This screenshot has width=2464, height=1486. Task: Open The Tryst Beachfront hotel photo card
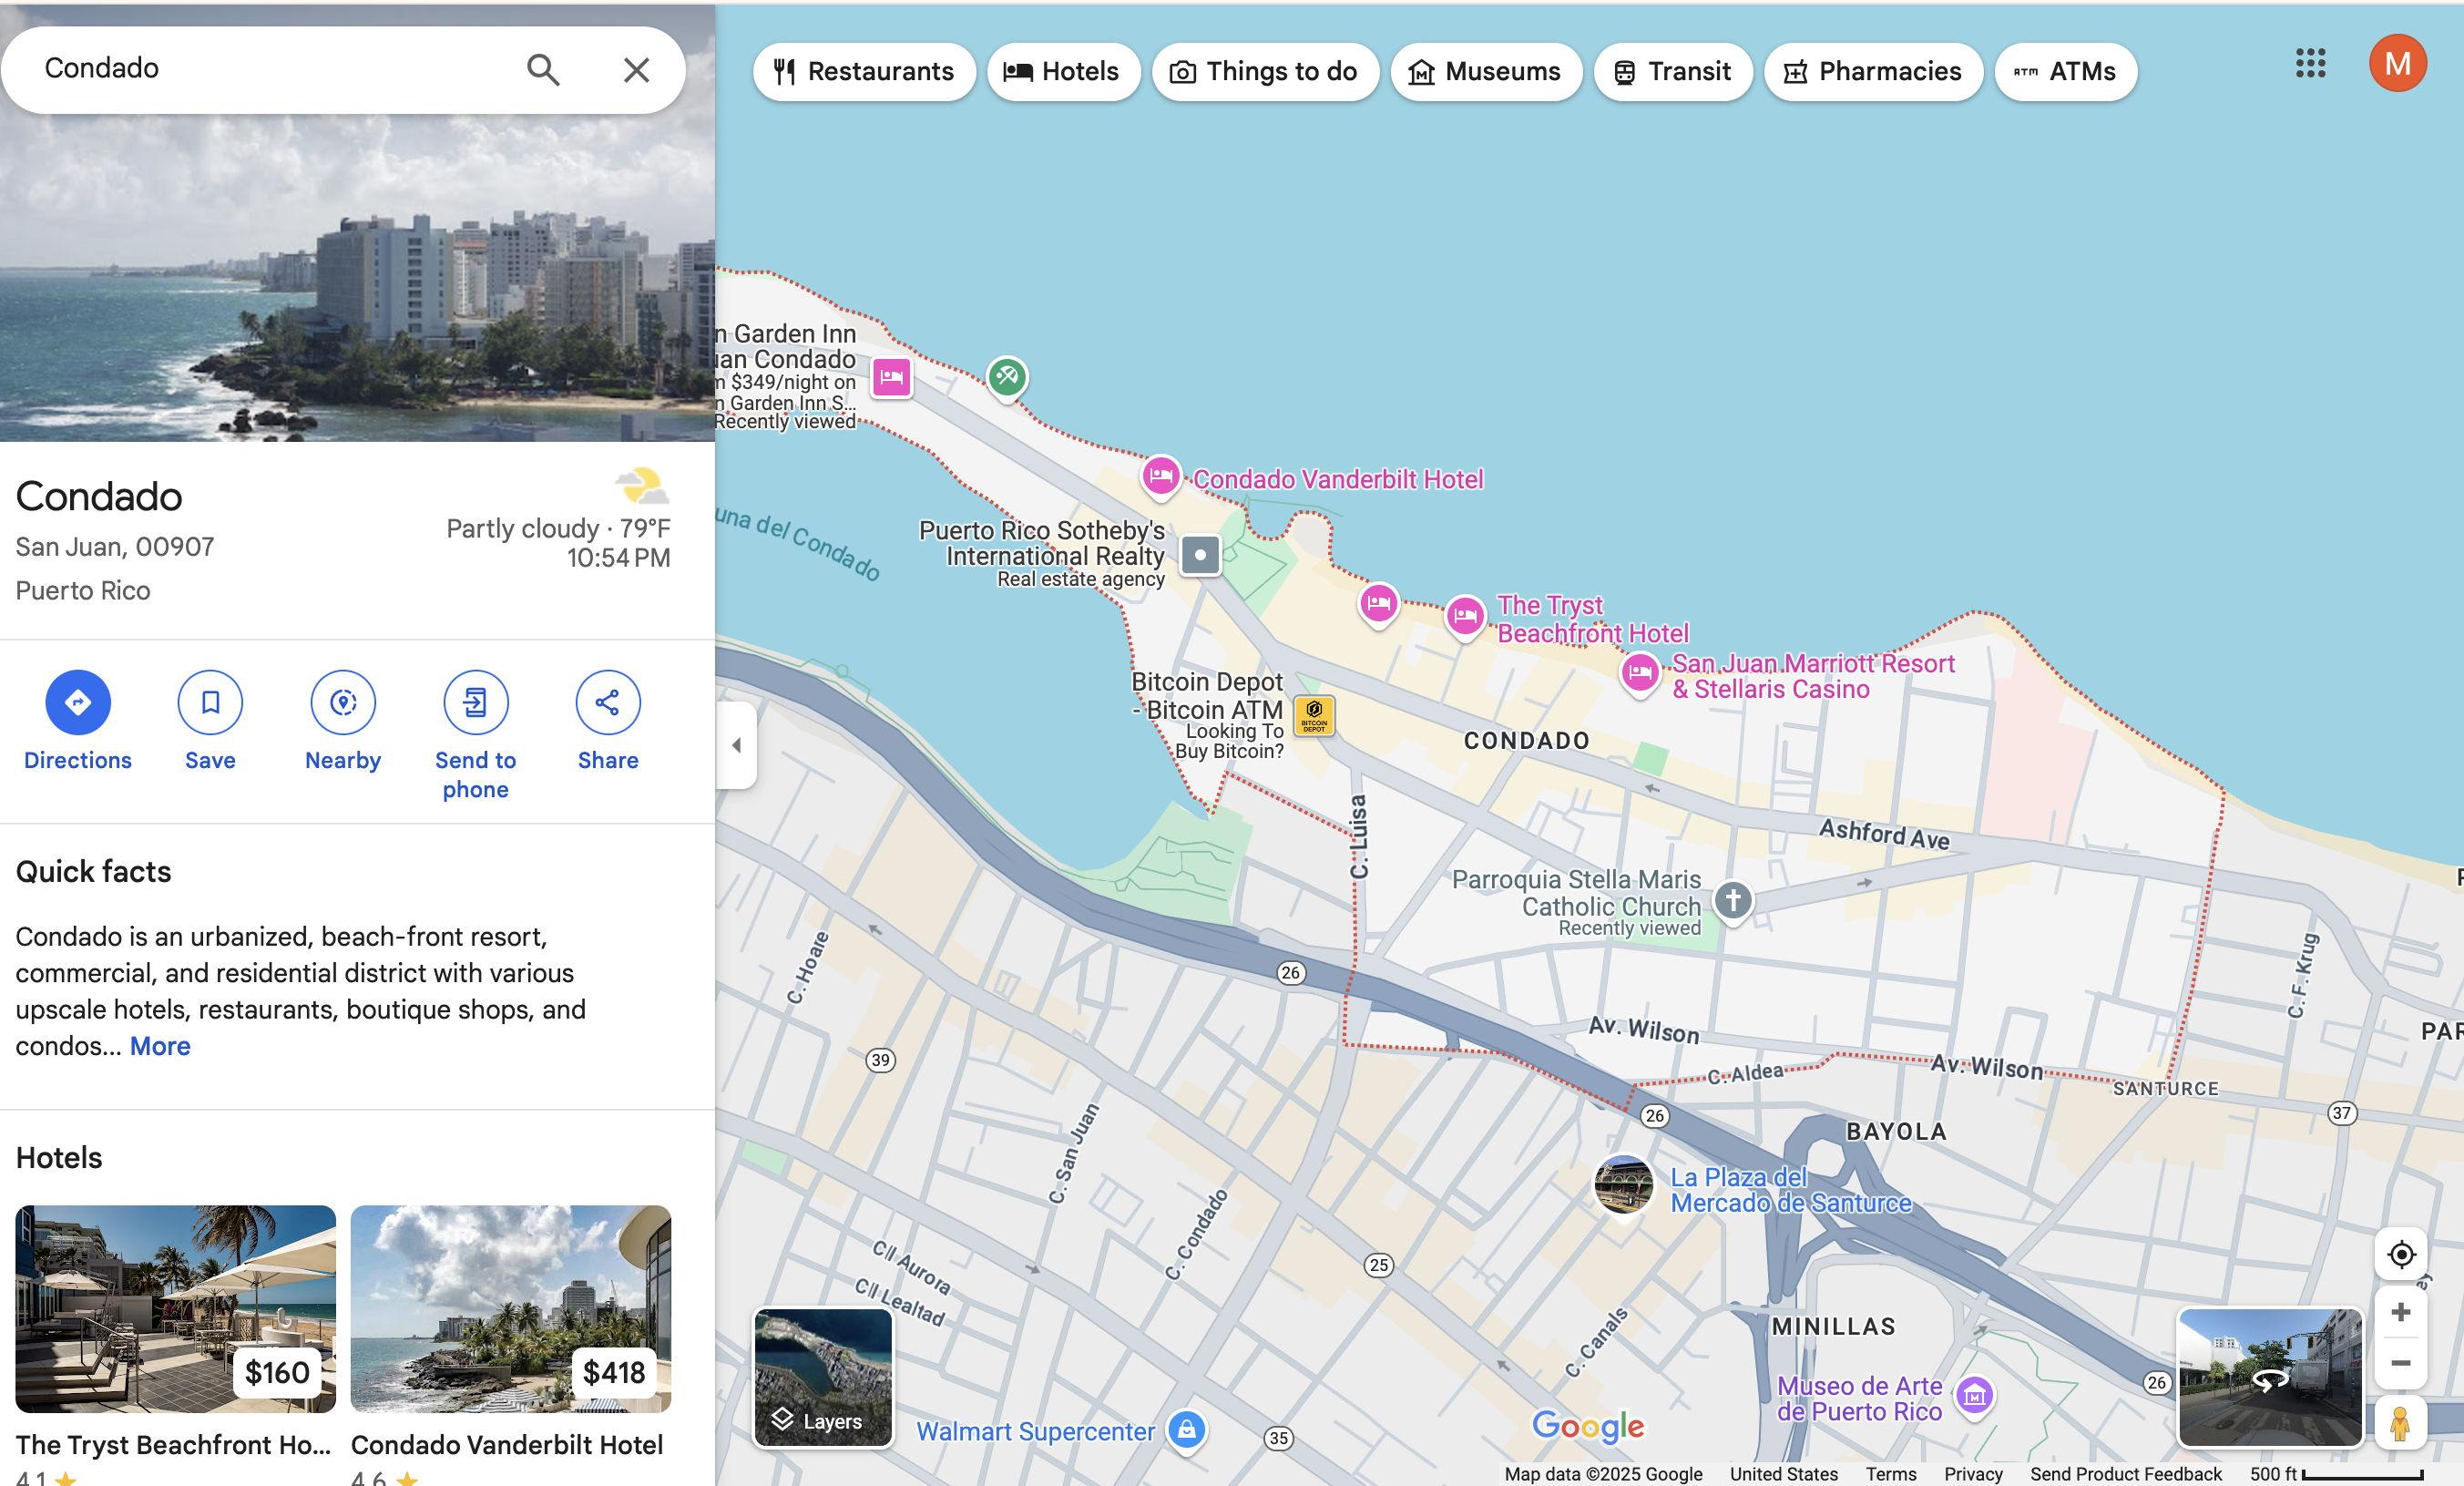coord(175,1309)
